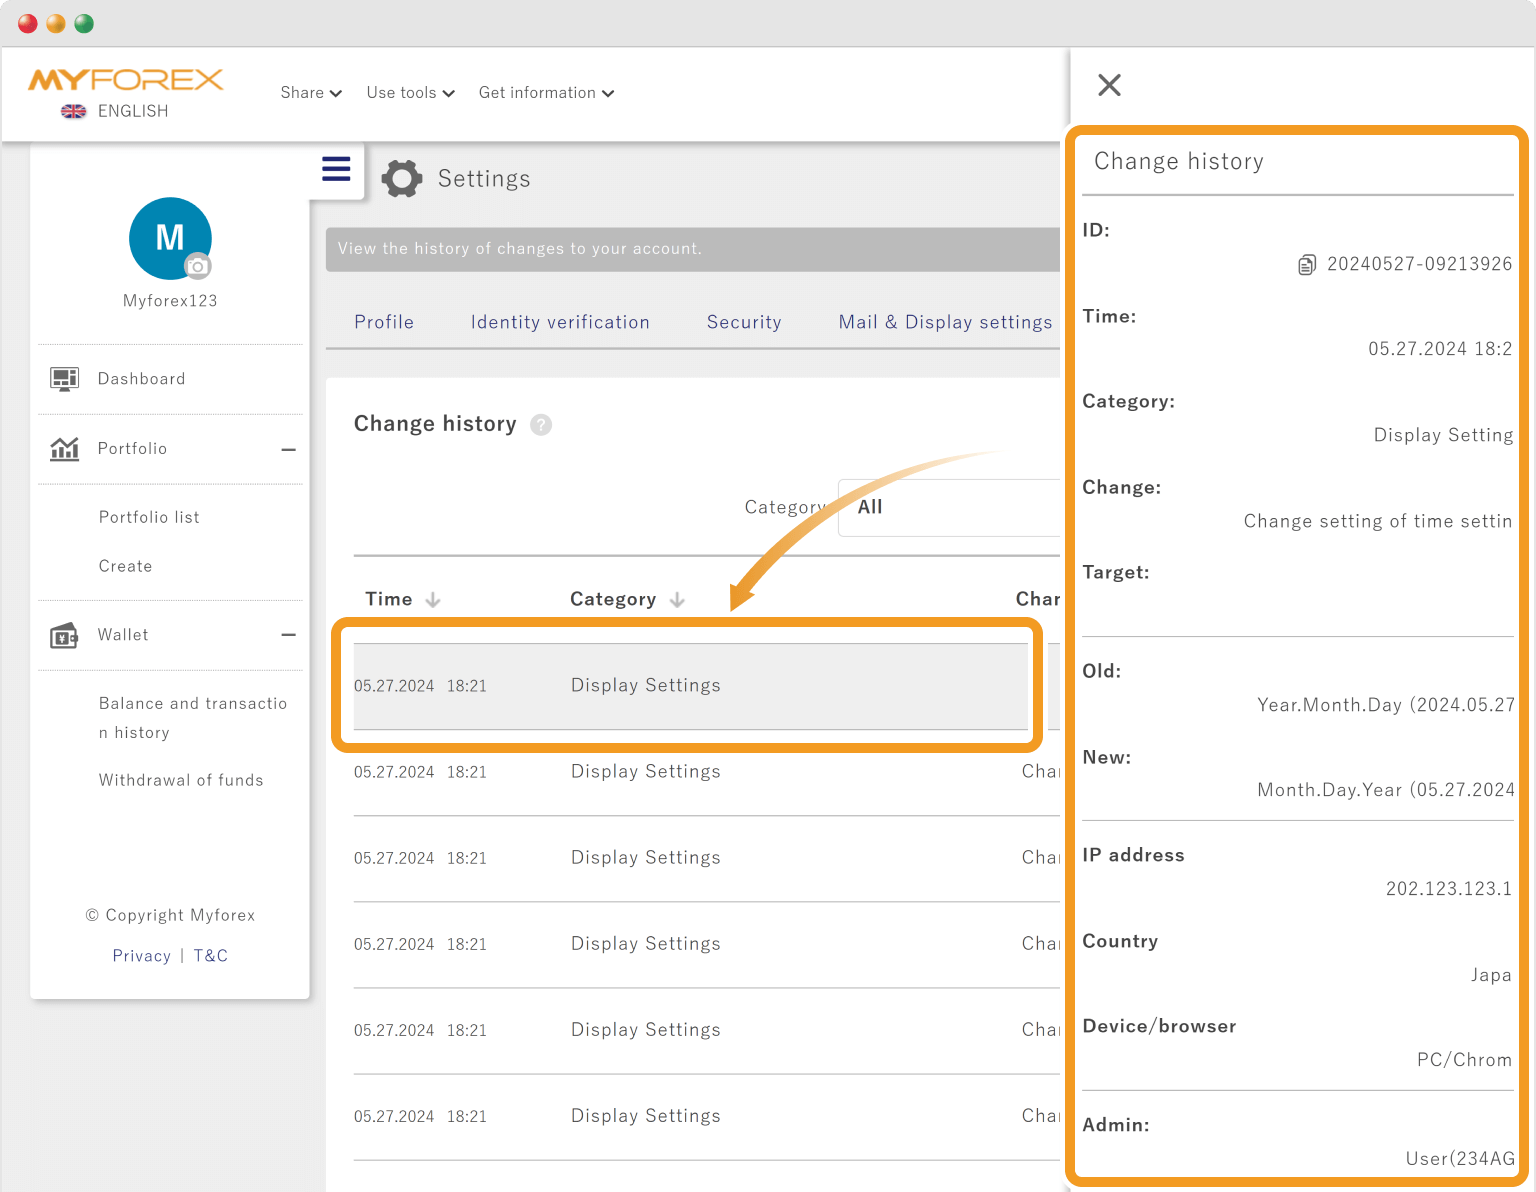1536x1192 pixels.
Task: Collapse the Portfolio section
Action: 288,450
